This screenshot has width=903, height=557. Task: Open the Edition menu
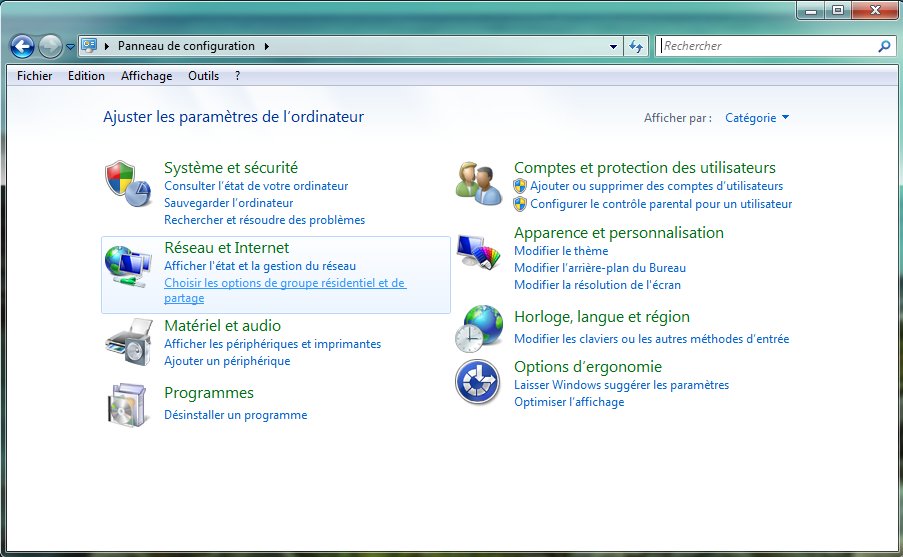[x=86, y=76]
